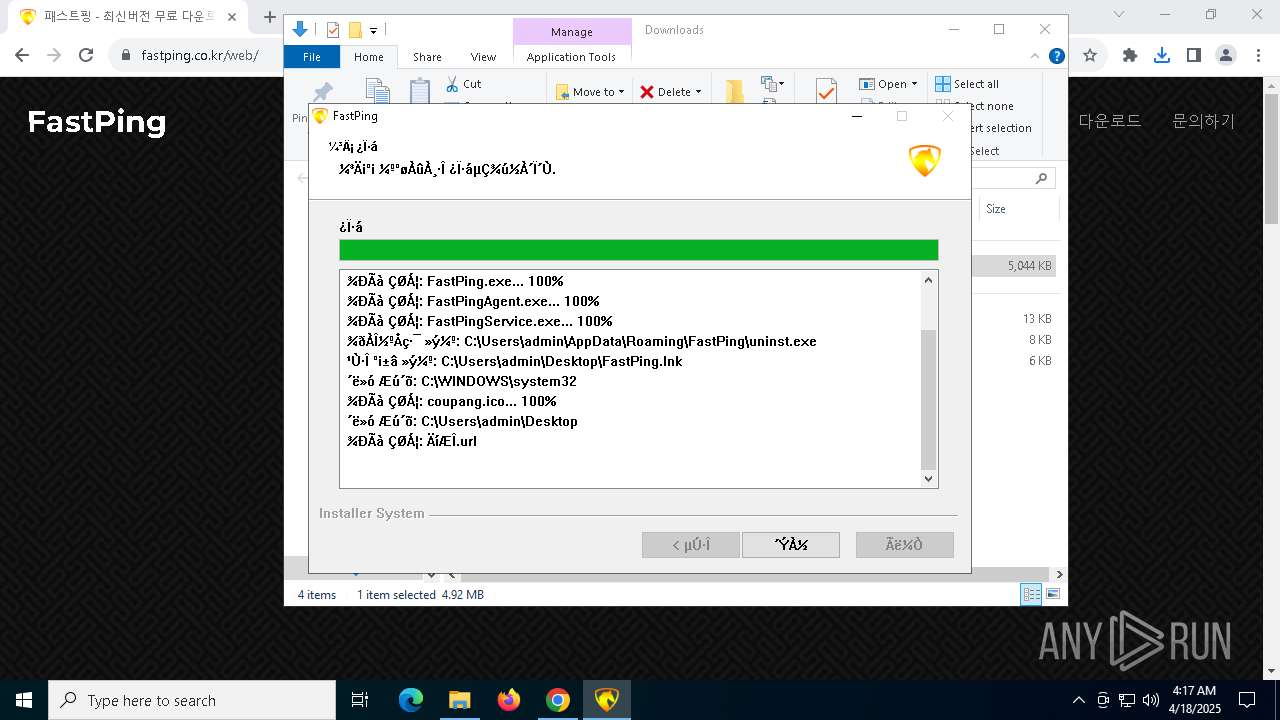The image size is (1280, 720).
Task: Switch to the Share ribbon tab
Action: click(427, 57)
